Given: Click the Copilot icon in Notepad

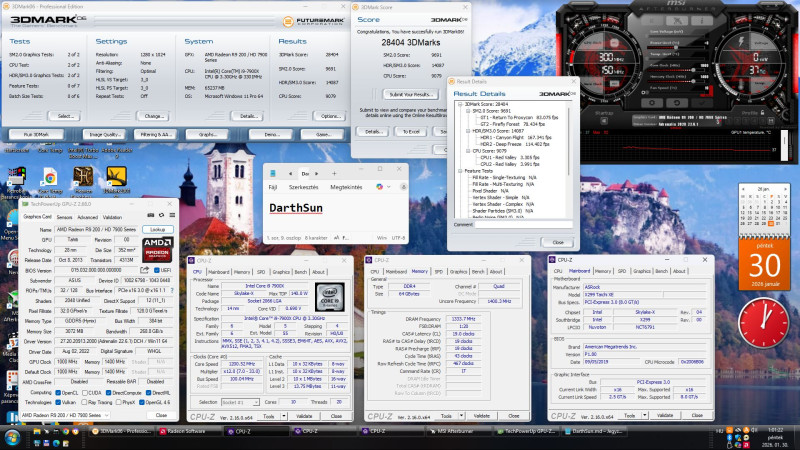Looking at the screenshot, I should click(378, 187).
